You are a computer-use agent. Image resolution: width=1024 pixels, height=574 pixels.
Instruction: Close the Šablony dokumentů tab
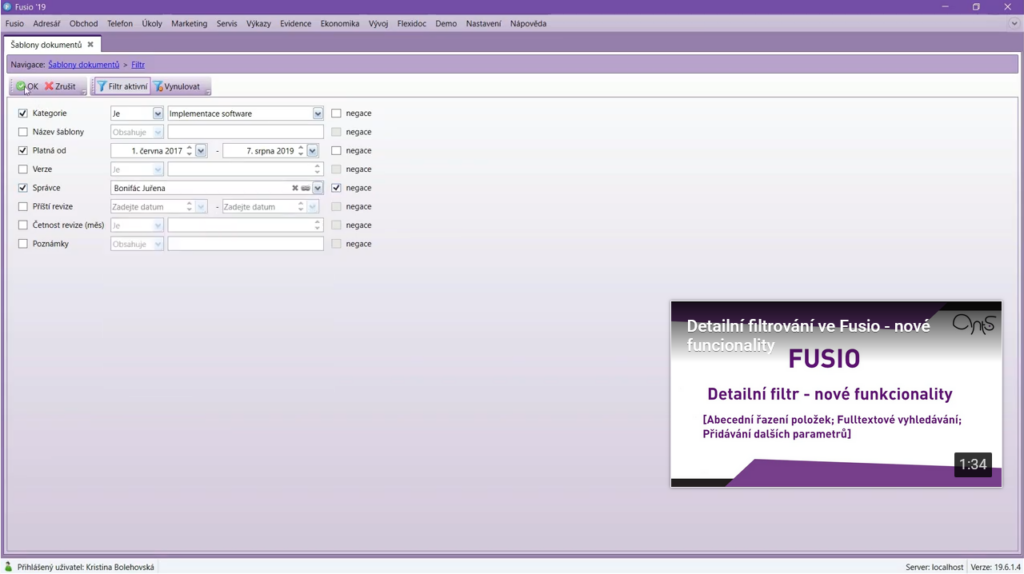[x=90, y=45]
